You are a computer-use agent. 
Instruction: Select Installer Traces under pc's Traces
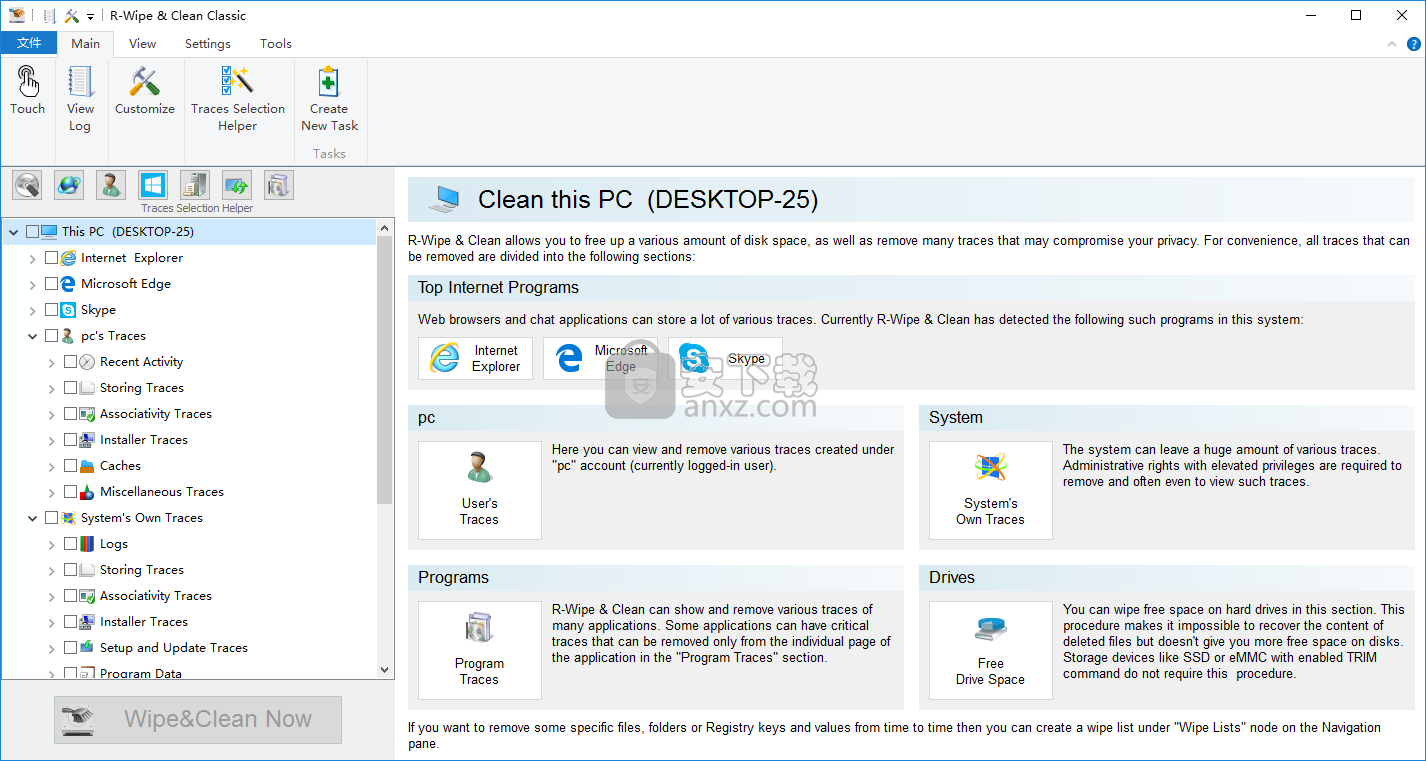(x=144, y=439)
